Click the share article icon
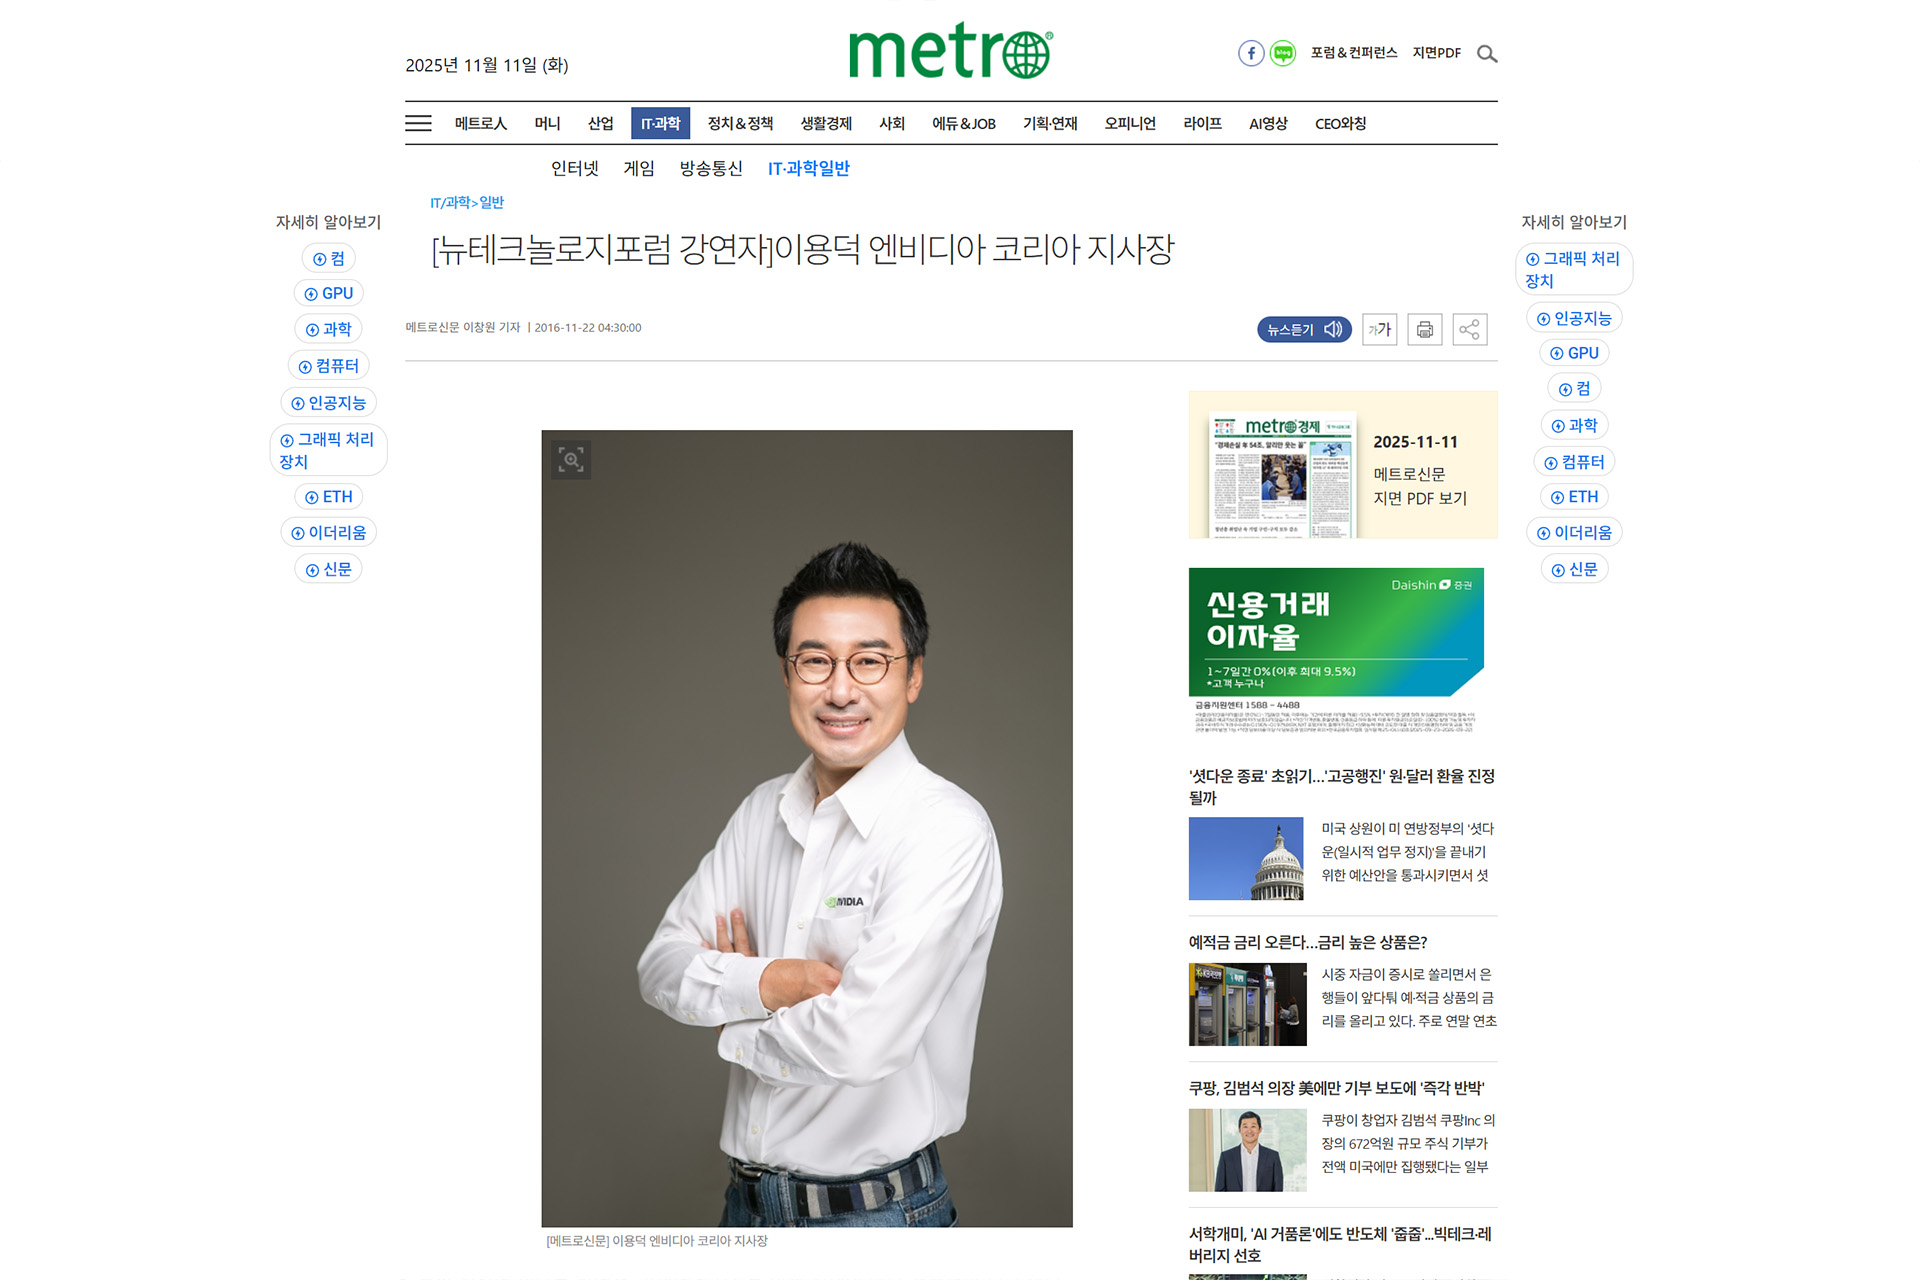Screen dimensions: 1920x1280 [1469, 329]
